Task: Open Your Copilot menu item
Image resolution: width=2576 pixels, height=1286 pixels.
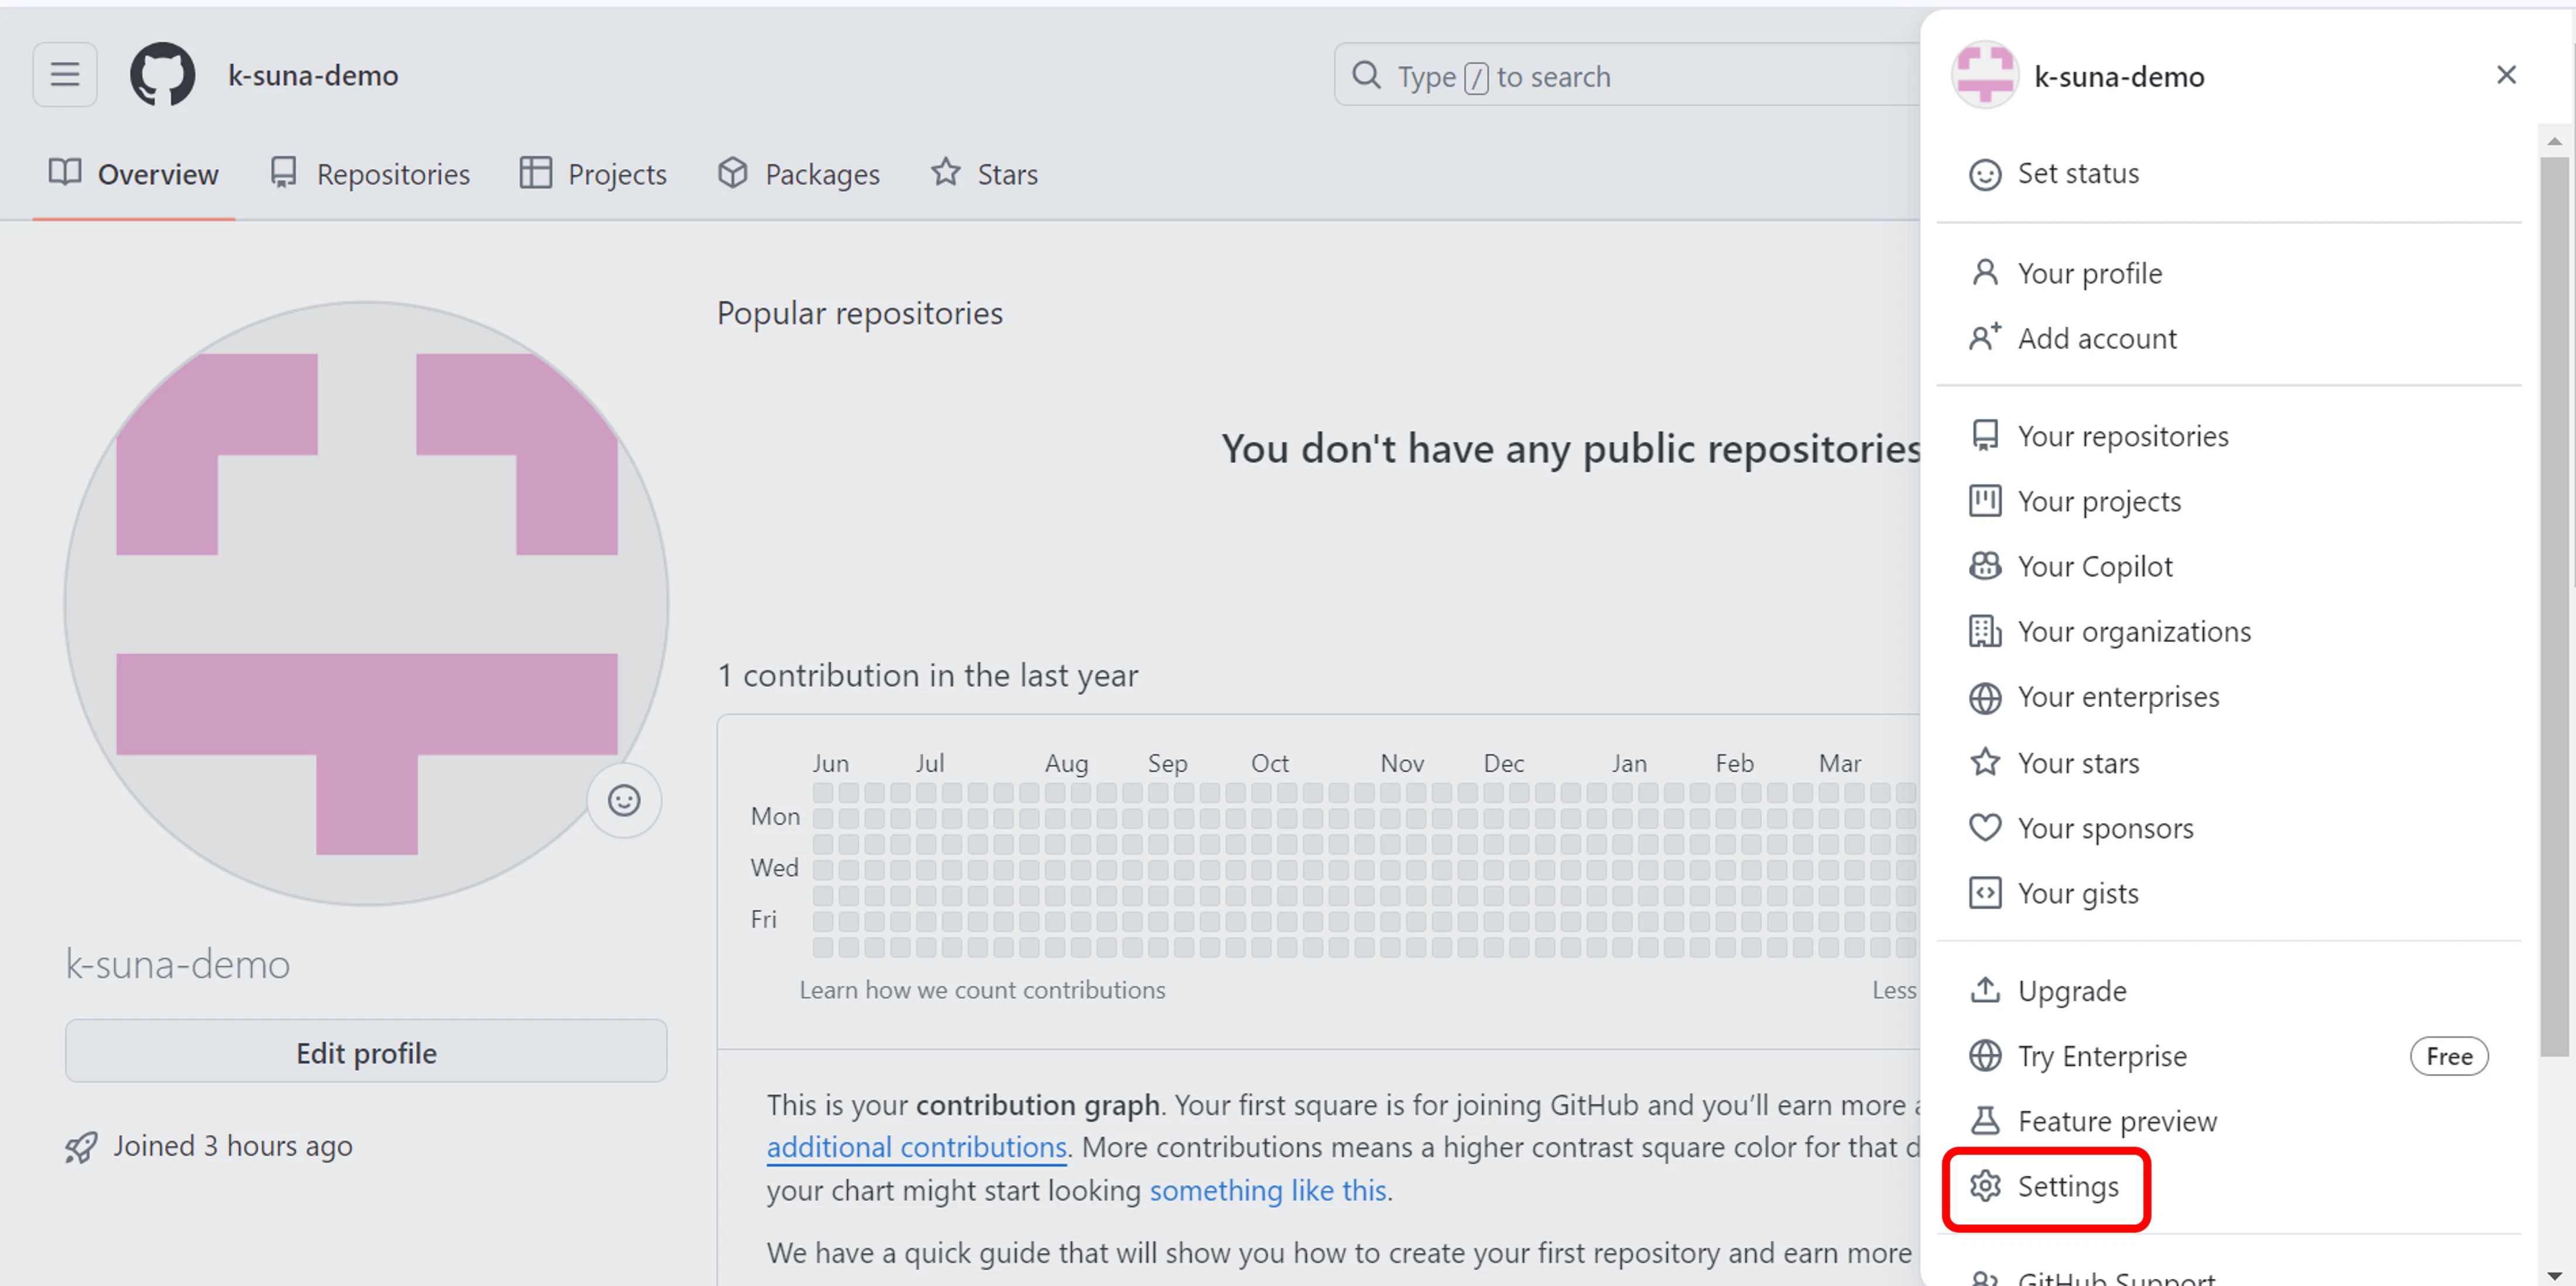Action: click(2228, 567)
